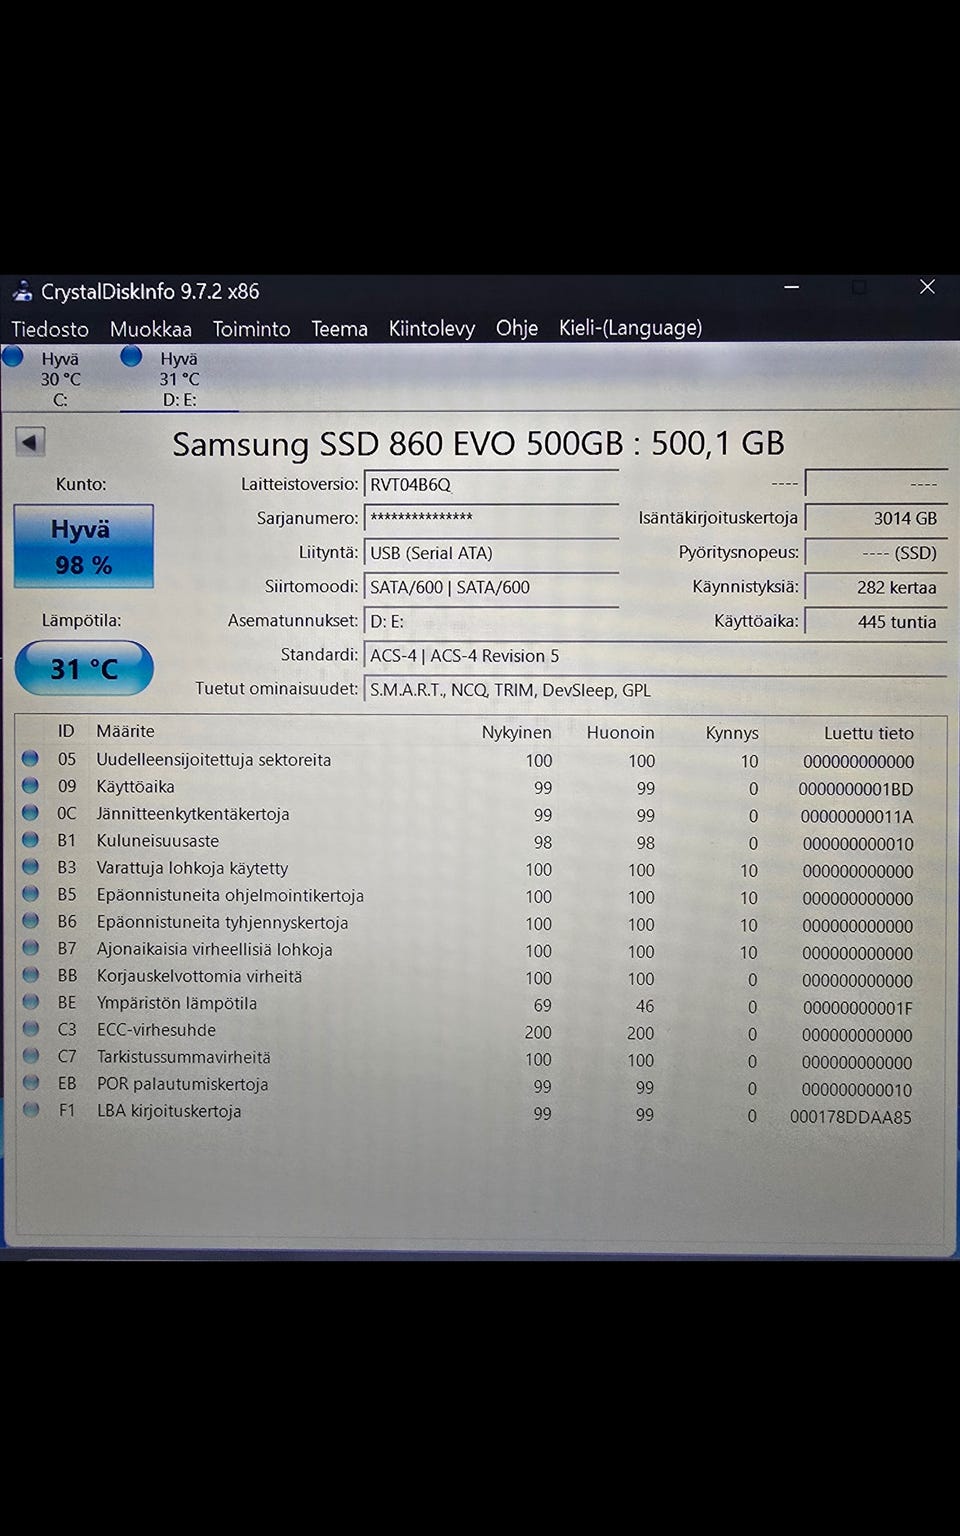Click raw value 000178DDAA85

tap(851, 1117)
